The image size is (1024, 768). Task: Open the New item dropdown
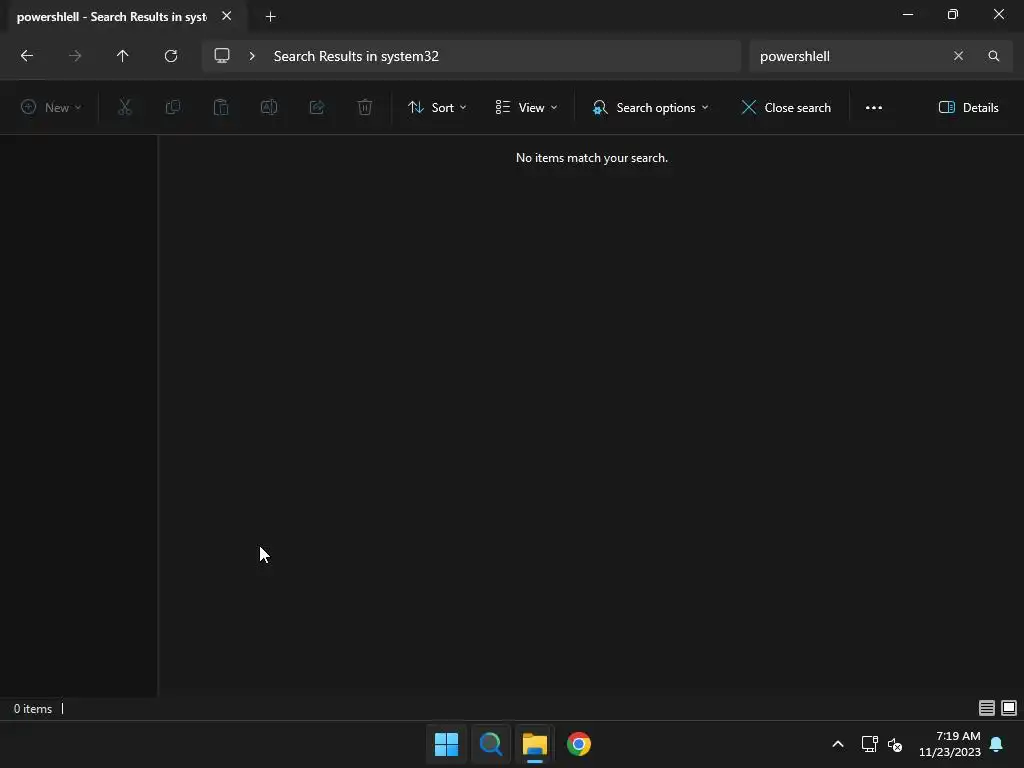[51, 108]
